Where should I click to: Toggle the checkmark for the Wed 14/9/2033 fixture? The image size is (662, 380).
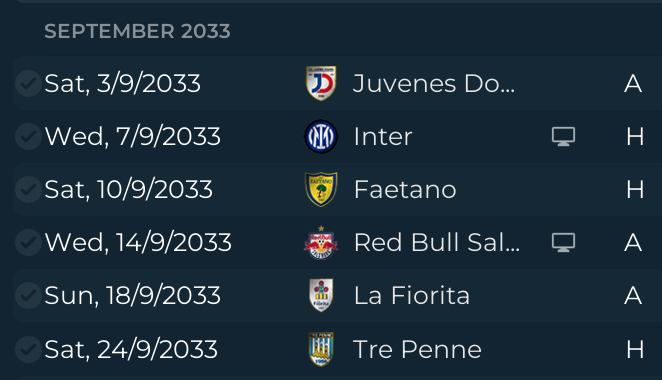[28, 242]
